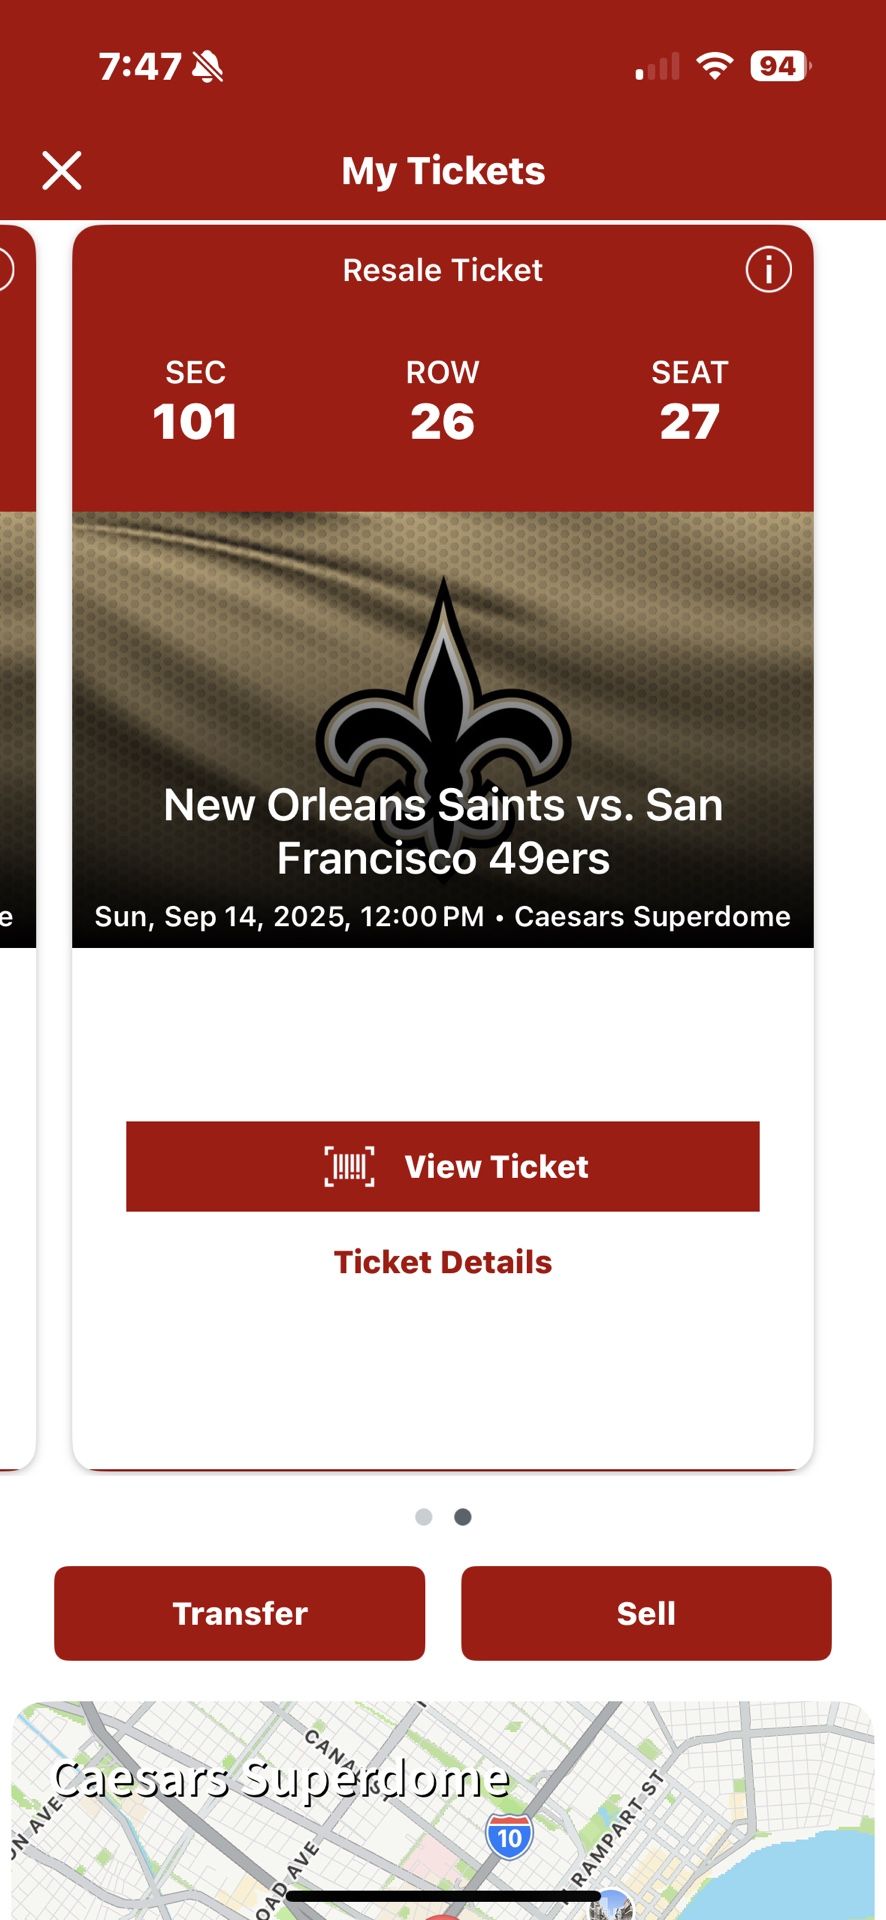Viewport: 886px width, 1920px height.
Task: Open the My Tickets header title
Action: click(443, 170)
